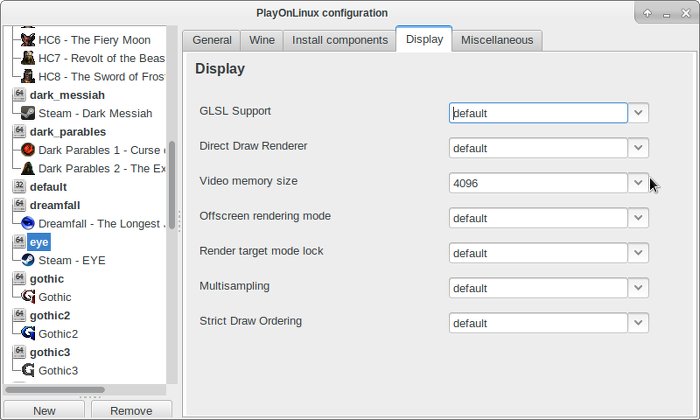Open the Video memory size dropdown arrow
Viewport: 700px width, 420px height.
(638, 183)
